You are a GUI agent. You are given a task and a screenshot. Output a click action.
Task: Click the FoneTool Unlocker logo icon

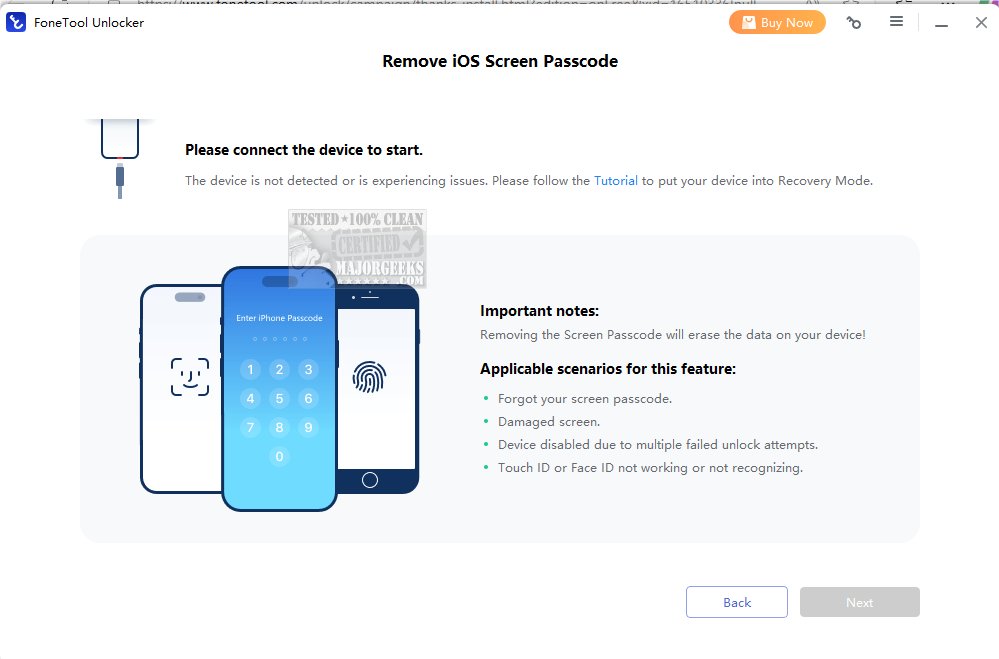pos(16,22)
